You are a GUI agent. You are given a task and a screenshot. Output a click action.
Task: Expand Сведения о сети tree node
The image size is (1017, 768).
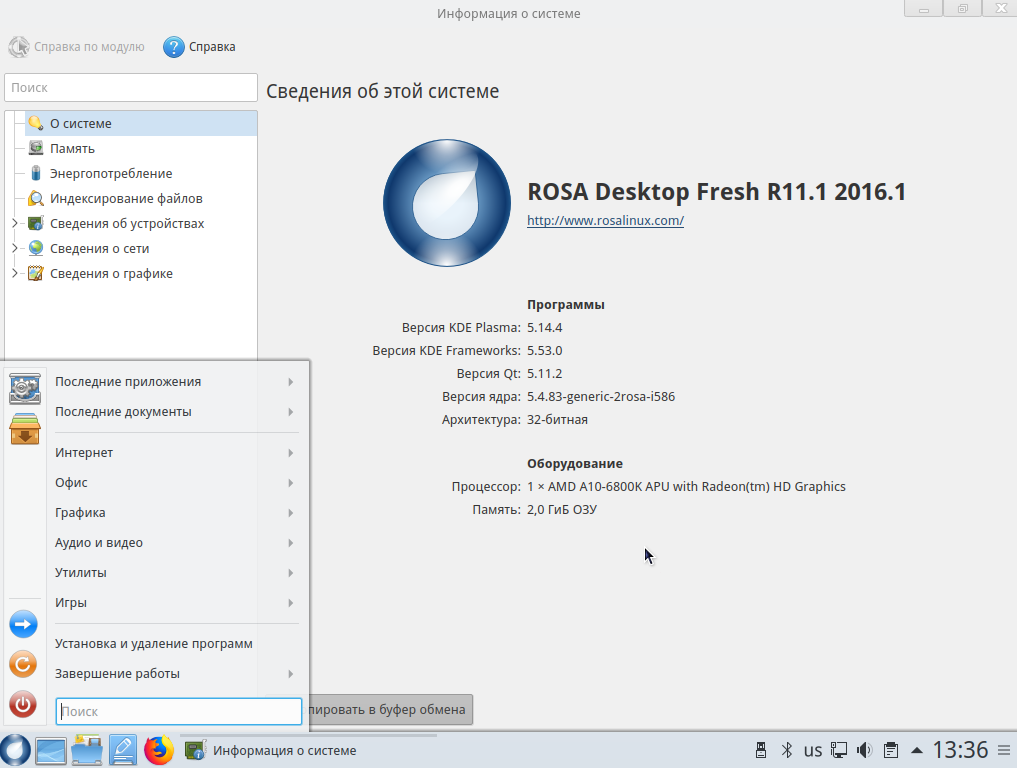(14, 248)
